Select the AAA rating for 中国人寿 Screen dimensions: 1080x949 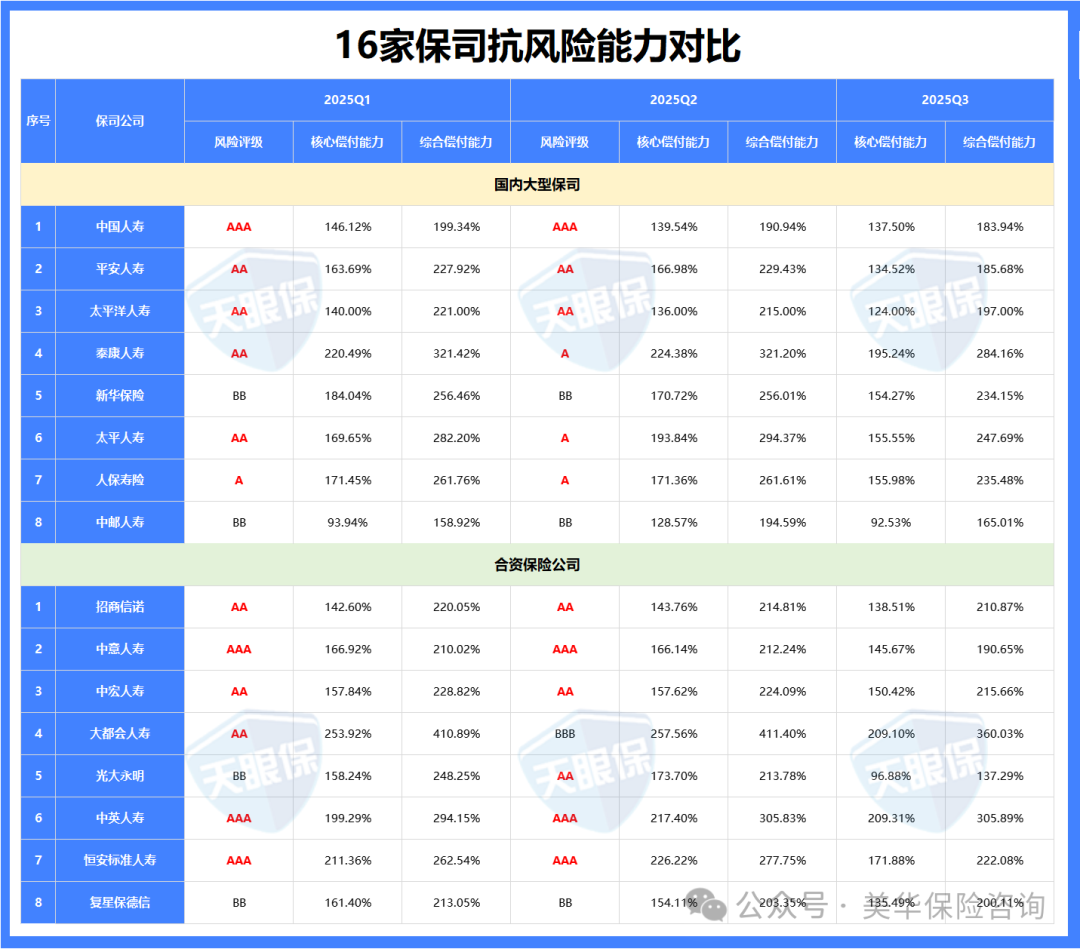coord(237,227)
